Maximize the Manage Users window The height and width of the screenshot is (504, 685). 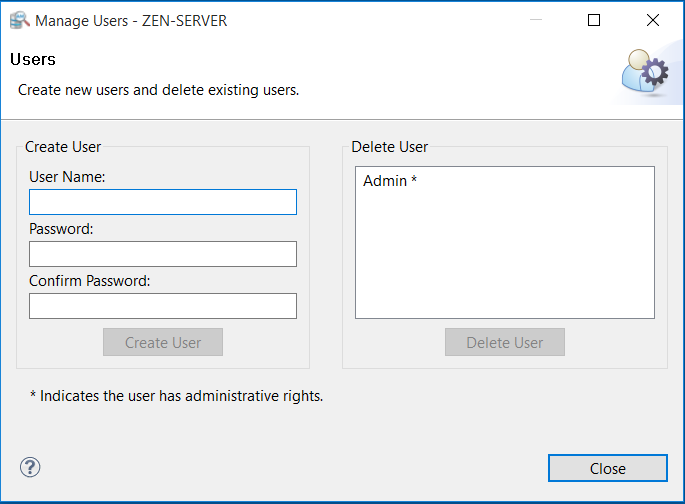pos(594,20)
